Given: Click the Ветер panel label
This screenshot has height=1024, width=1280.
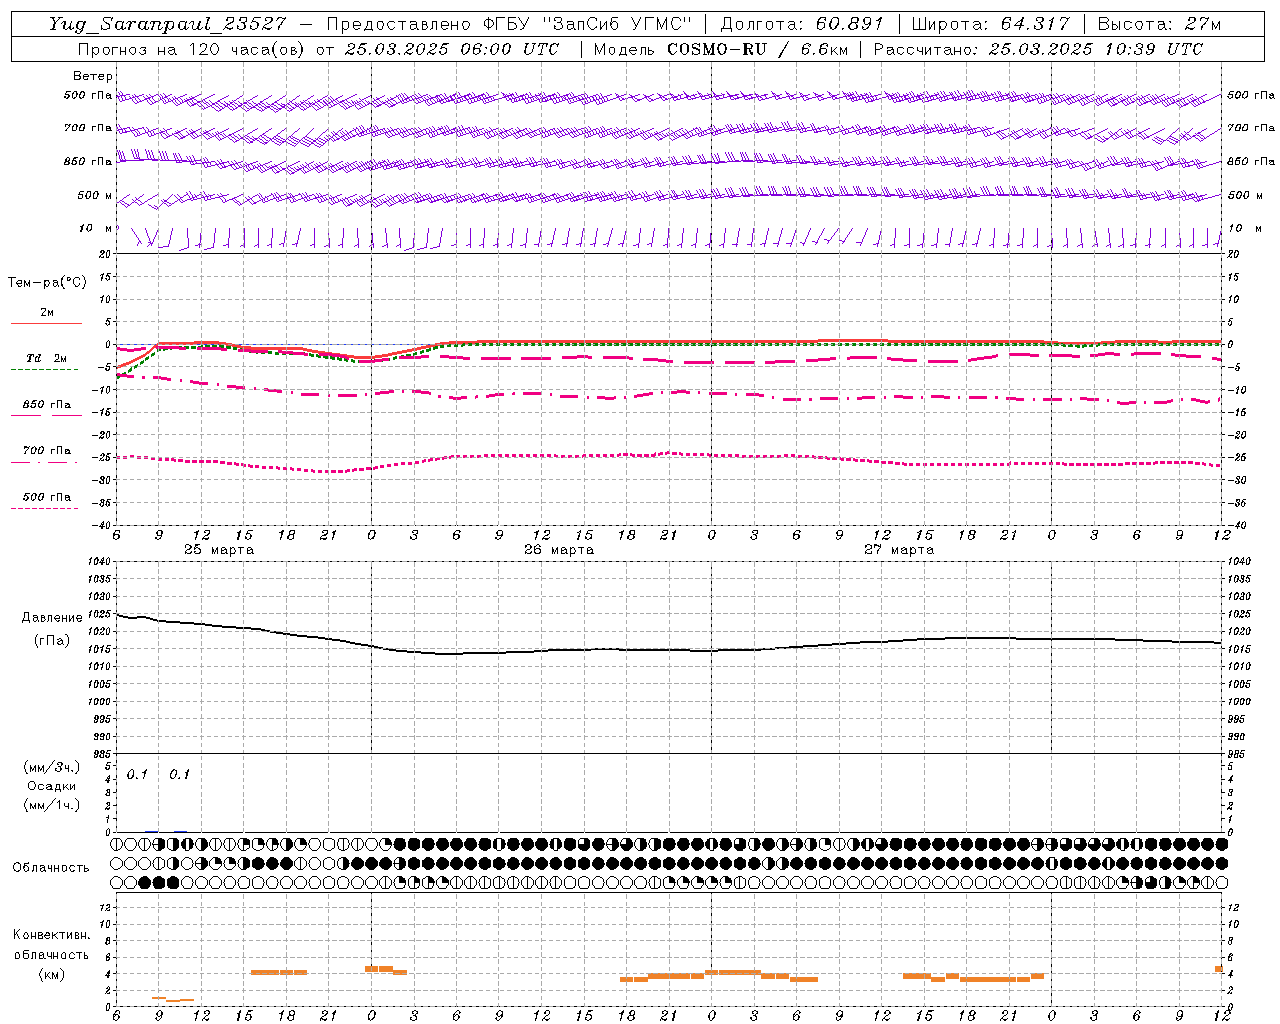Looking at the screenshot, I should click(93, 76).
